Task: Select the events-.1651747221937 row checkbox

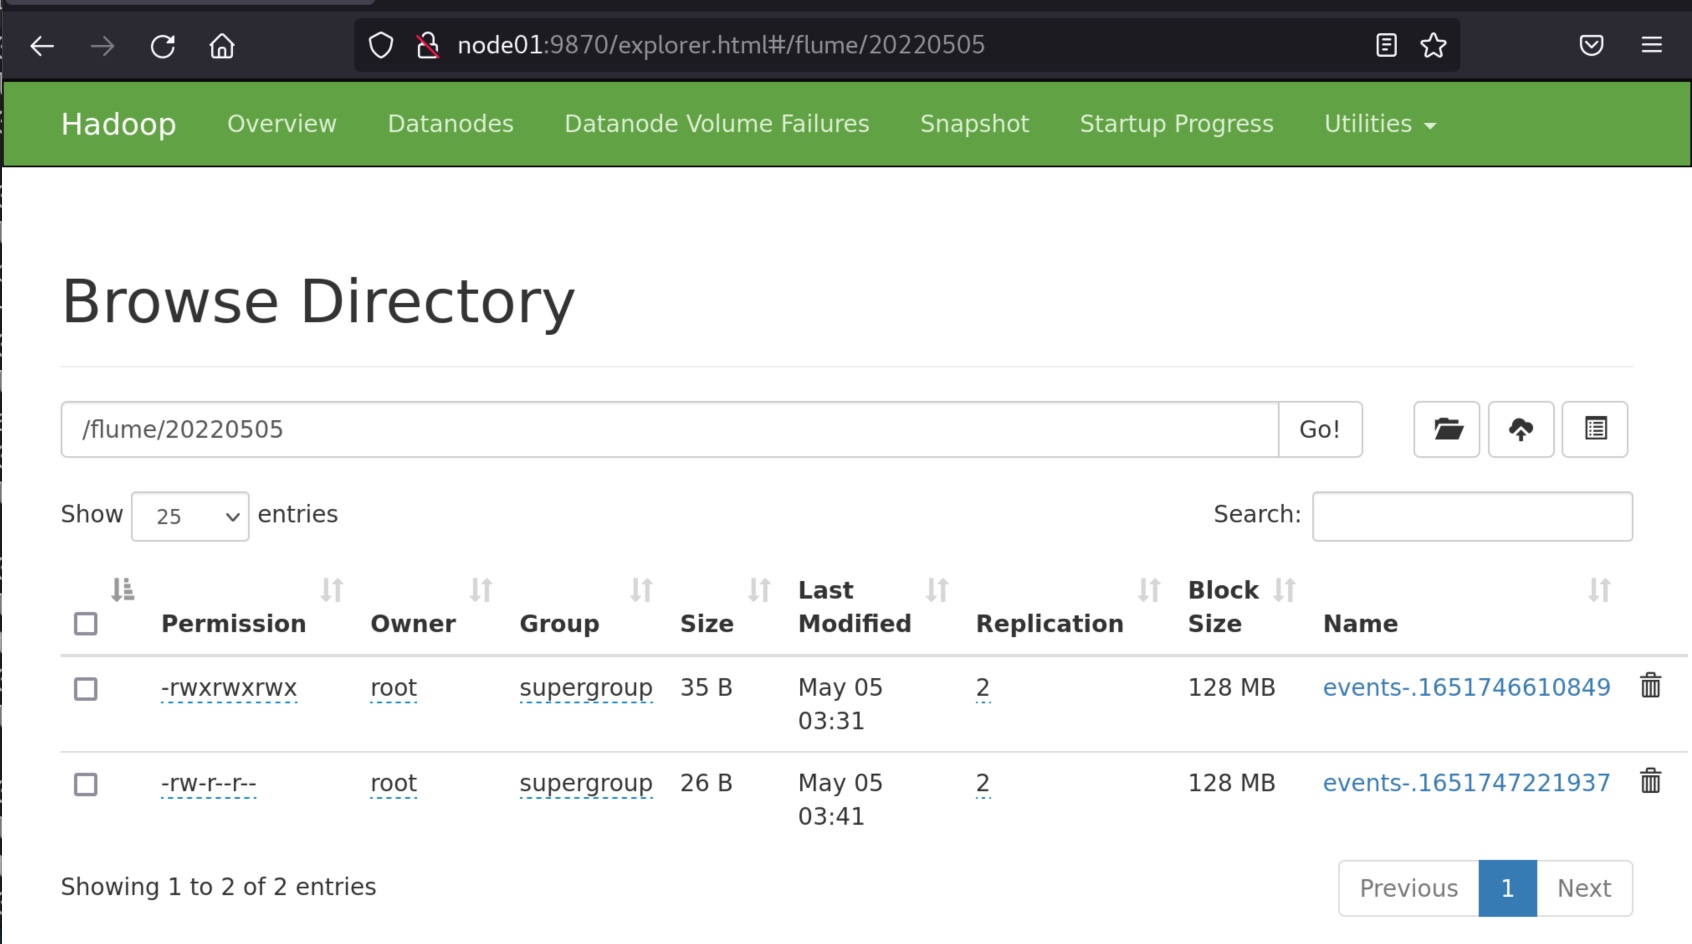Action: click(x=86, y=784)
